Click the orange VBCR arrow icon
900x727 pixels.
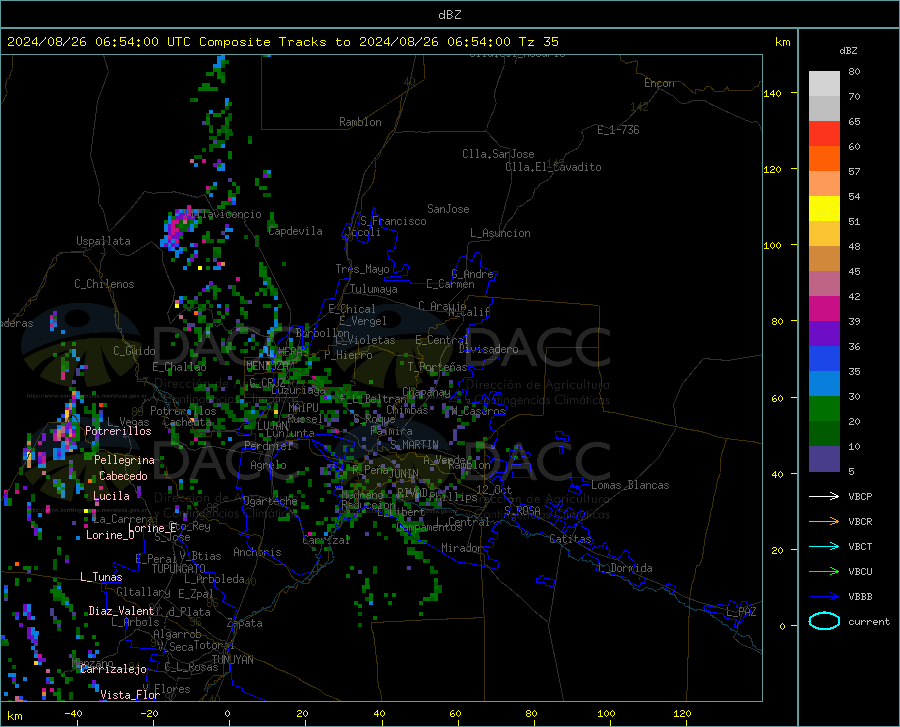pyautogui.click(x=824, y=521)
